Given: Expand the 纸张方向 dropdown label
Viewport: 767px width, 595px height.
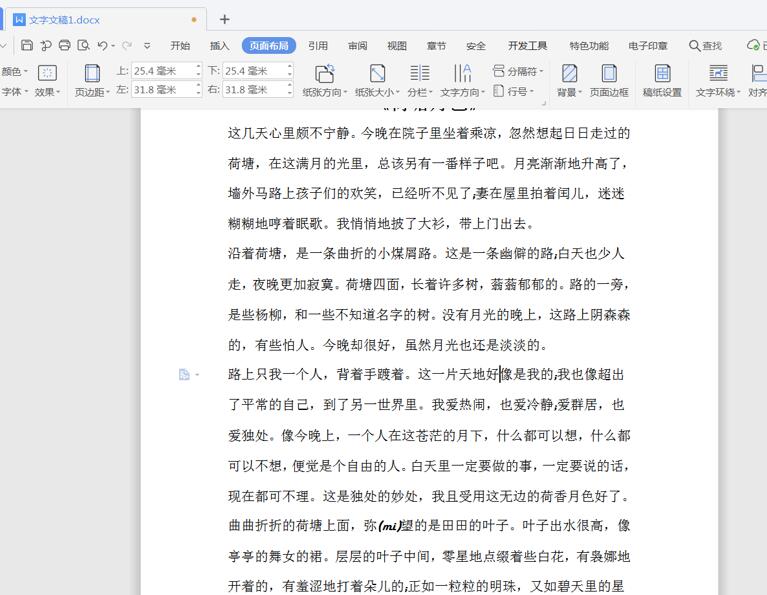Looking at the screenshot, I should [x=324, y=92].
